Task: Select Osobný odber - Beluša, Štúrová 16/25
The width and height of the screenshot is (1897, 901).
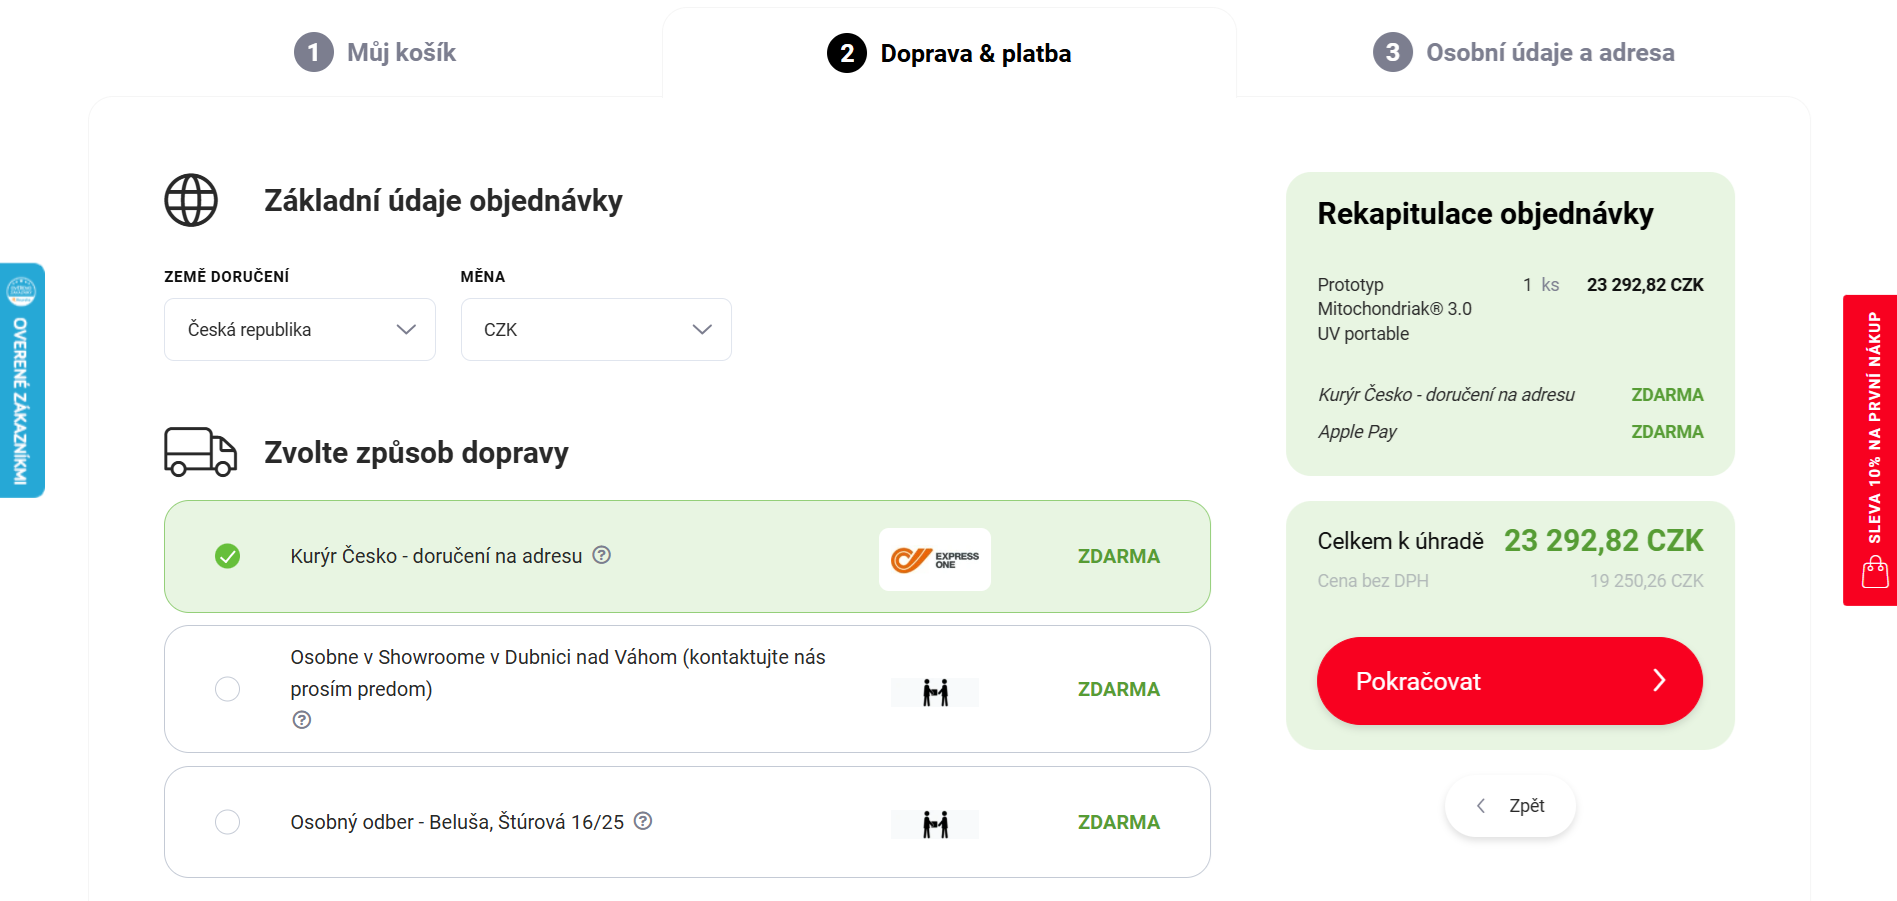Action: point(228,821)
